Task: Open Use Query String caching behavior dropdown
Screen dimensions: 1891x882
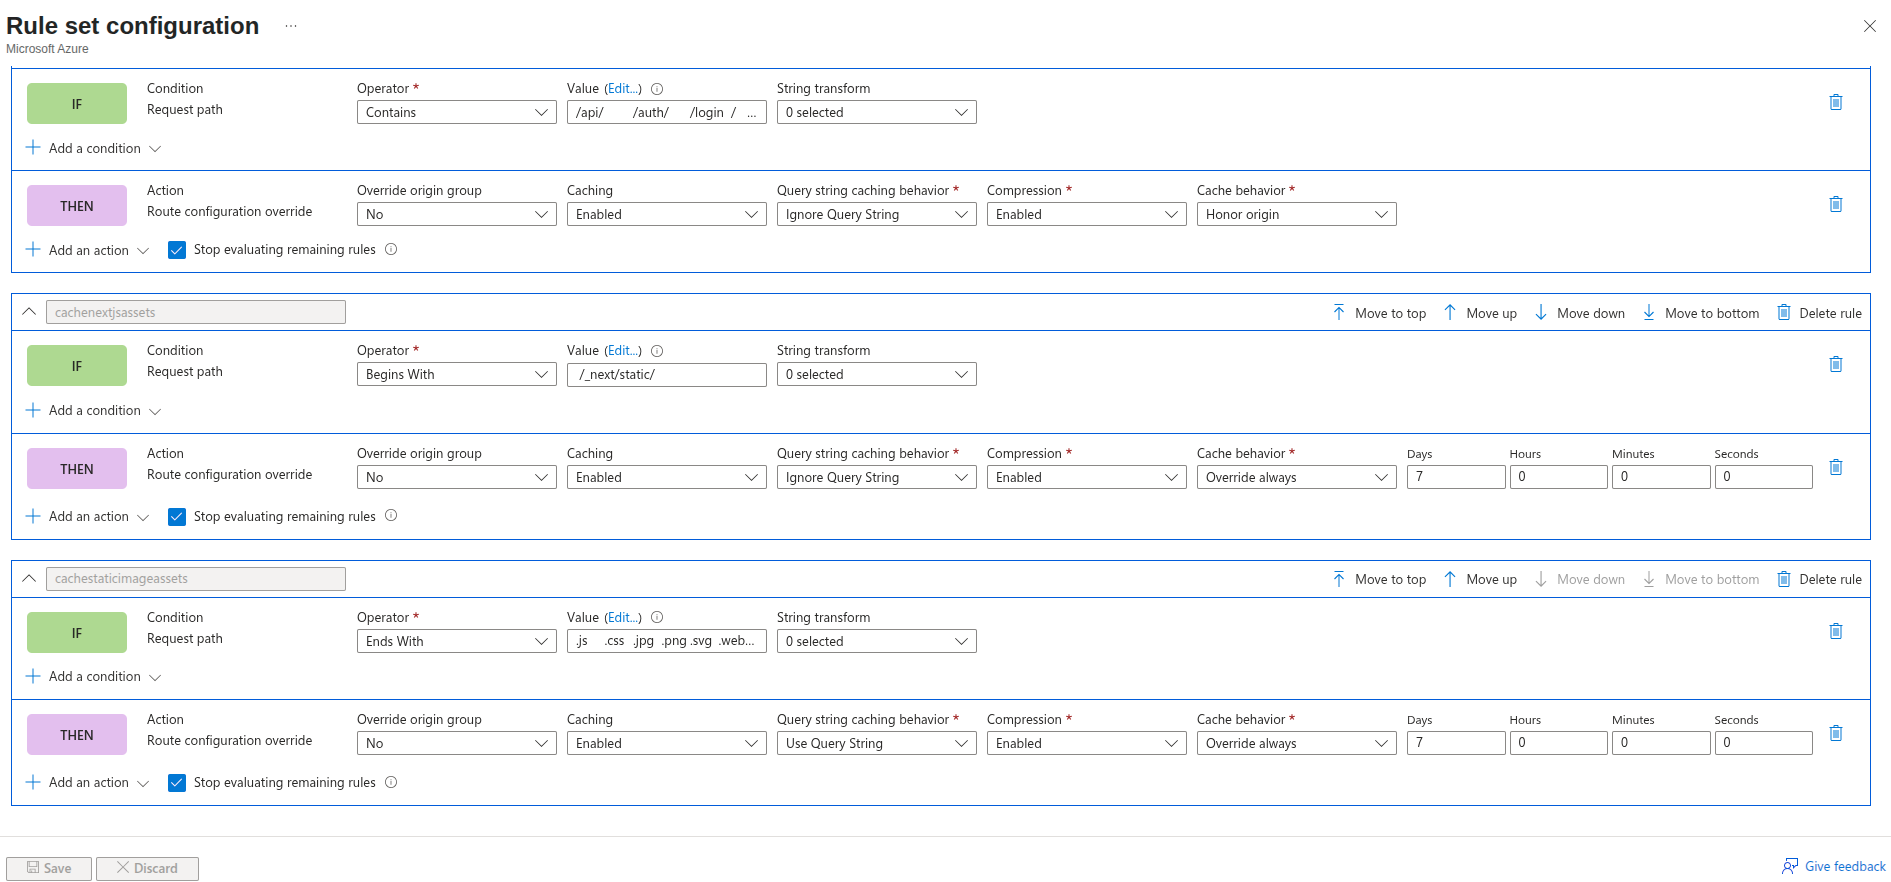Action: click(x=876, y=743)
